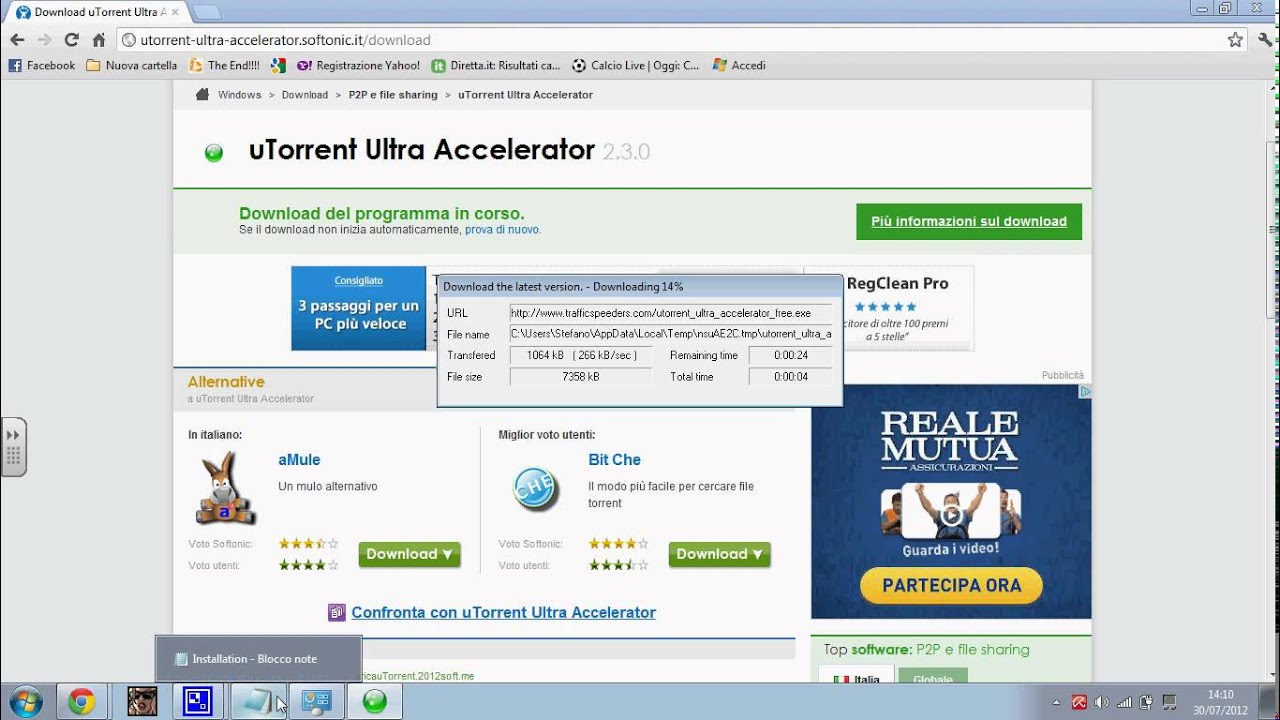Go to the browser home page
1280x720 pixels.
[x=98, y=40]
